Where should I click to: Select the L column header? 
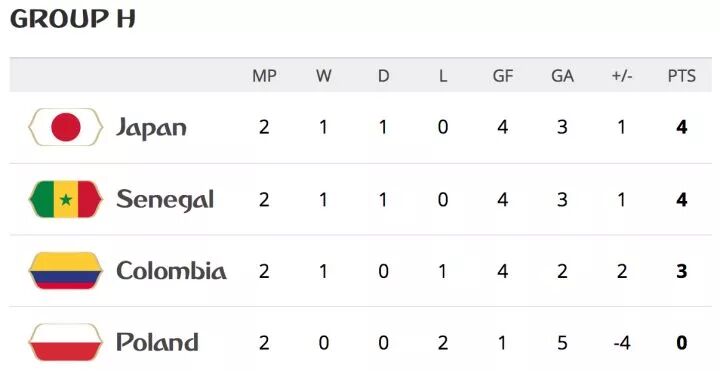pos(443,76)
